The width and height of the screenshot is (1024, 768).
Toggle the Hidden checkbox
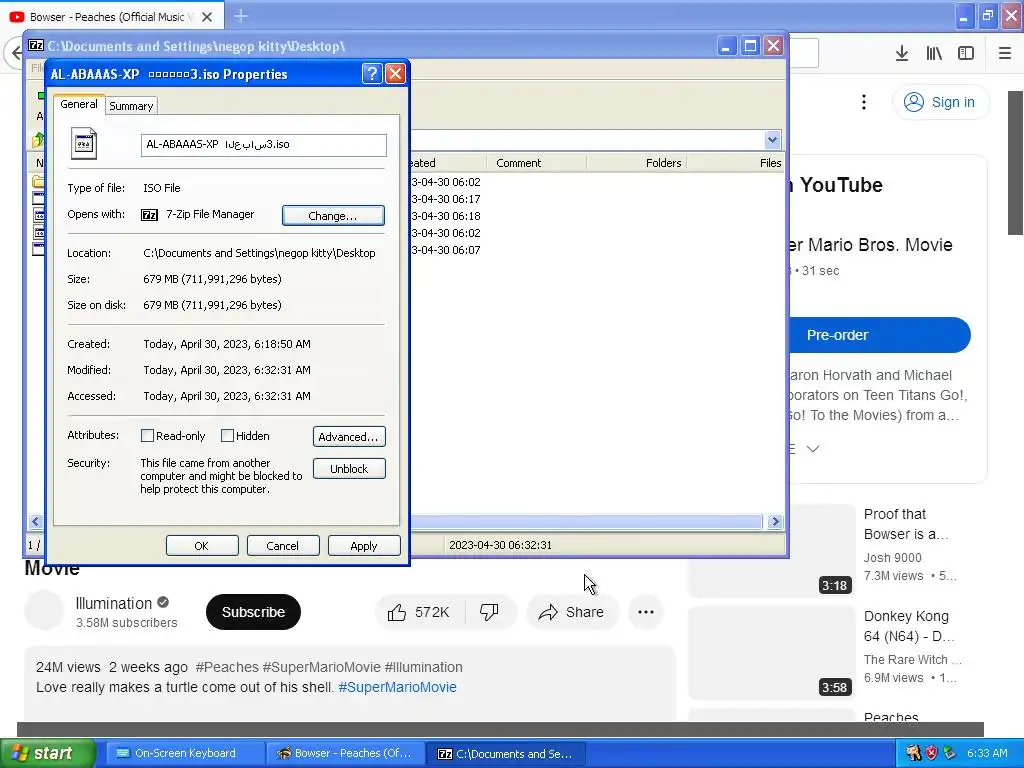[x=227, y=436]
